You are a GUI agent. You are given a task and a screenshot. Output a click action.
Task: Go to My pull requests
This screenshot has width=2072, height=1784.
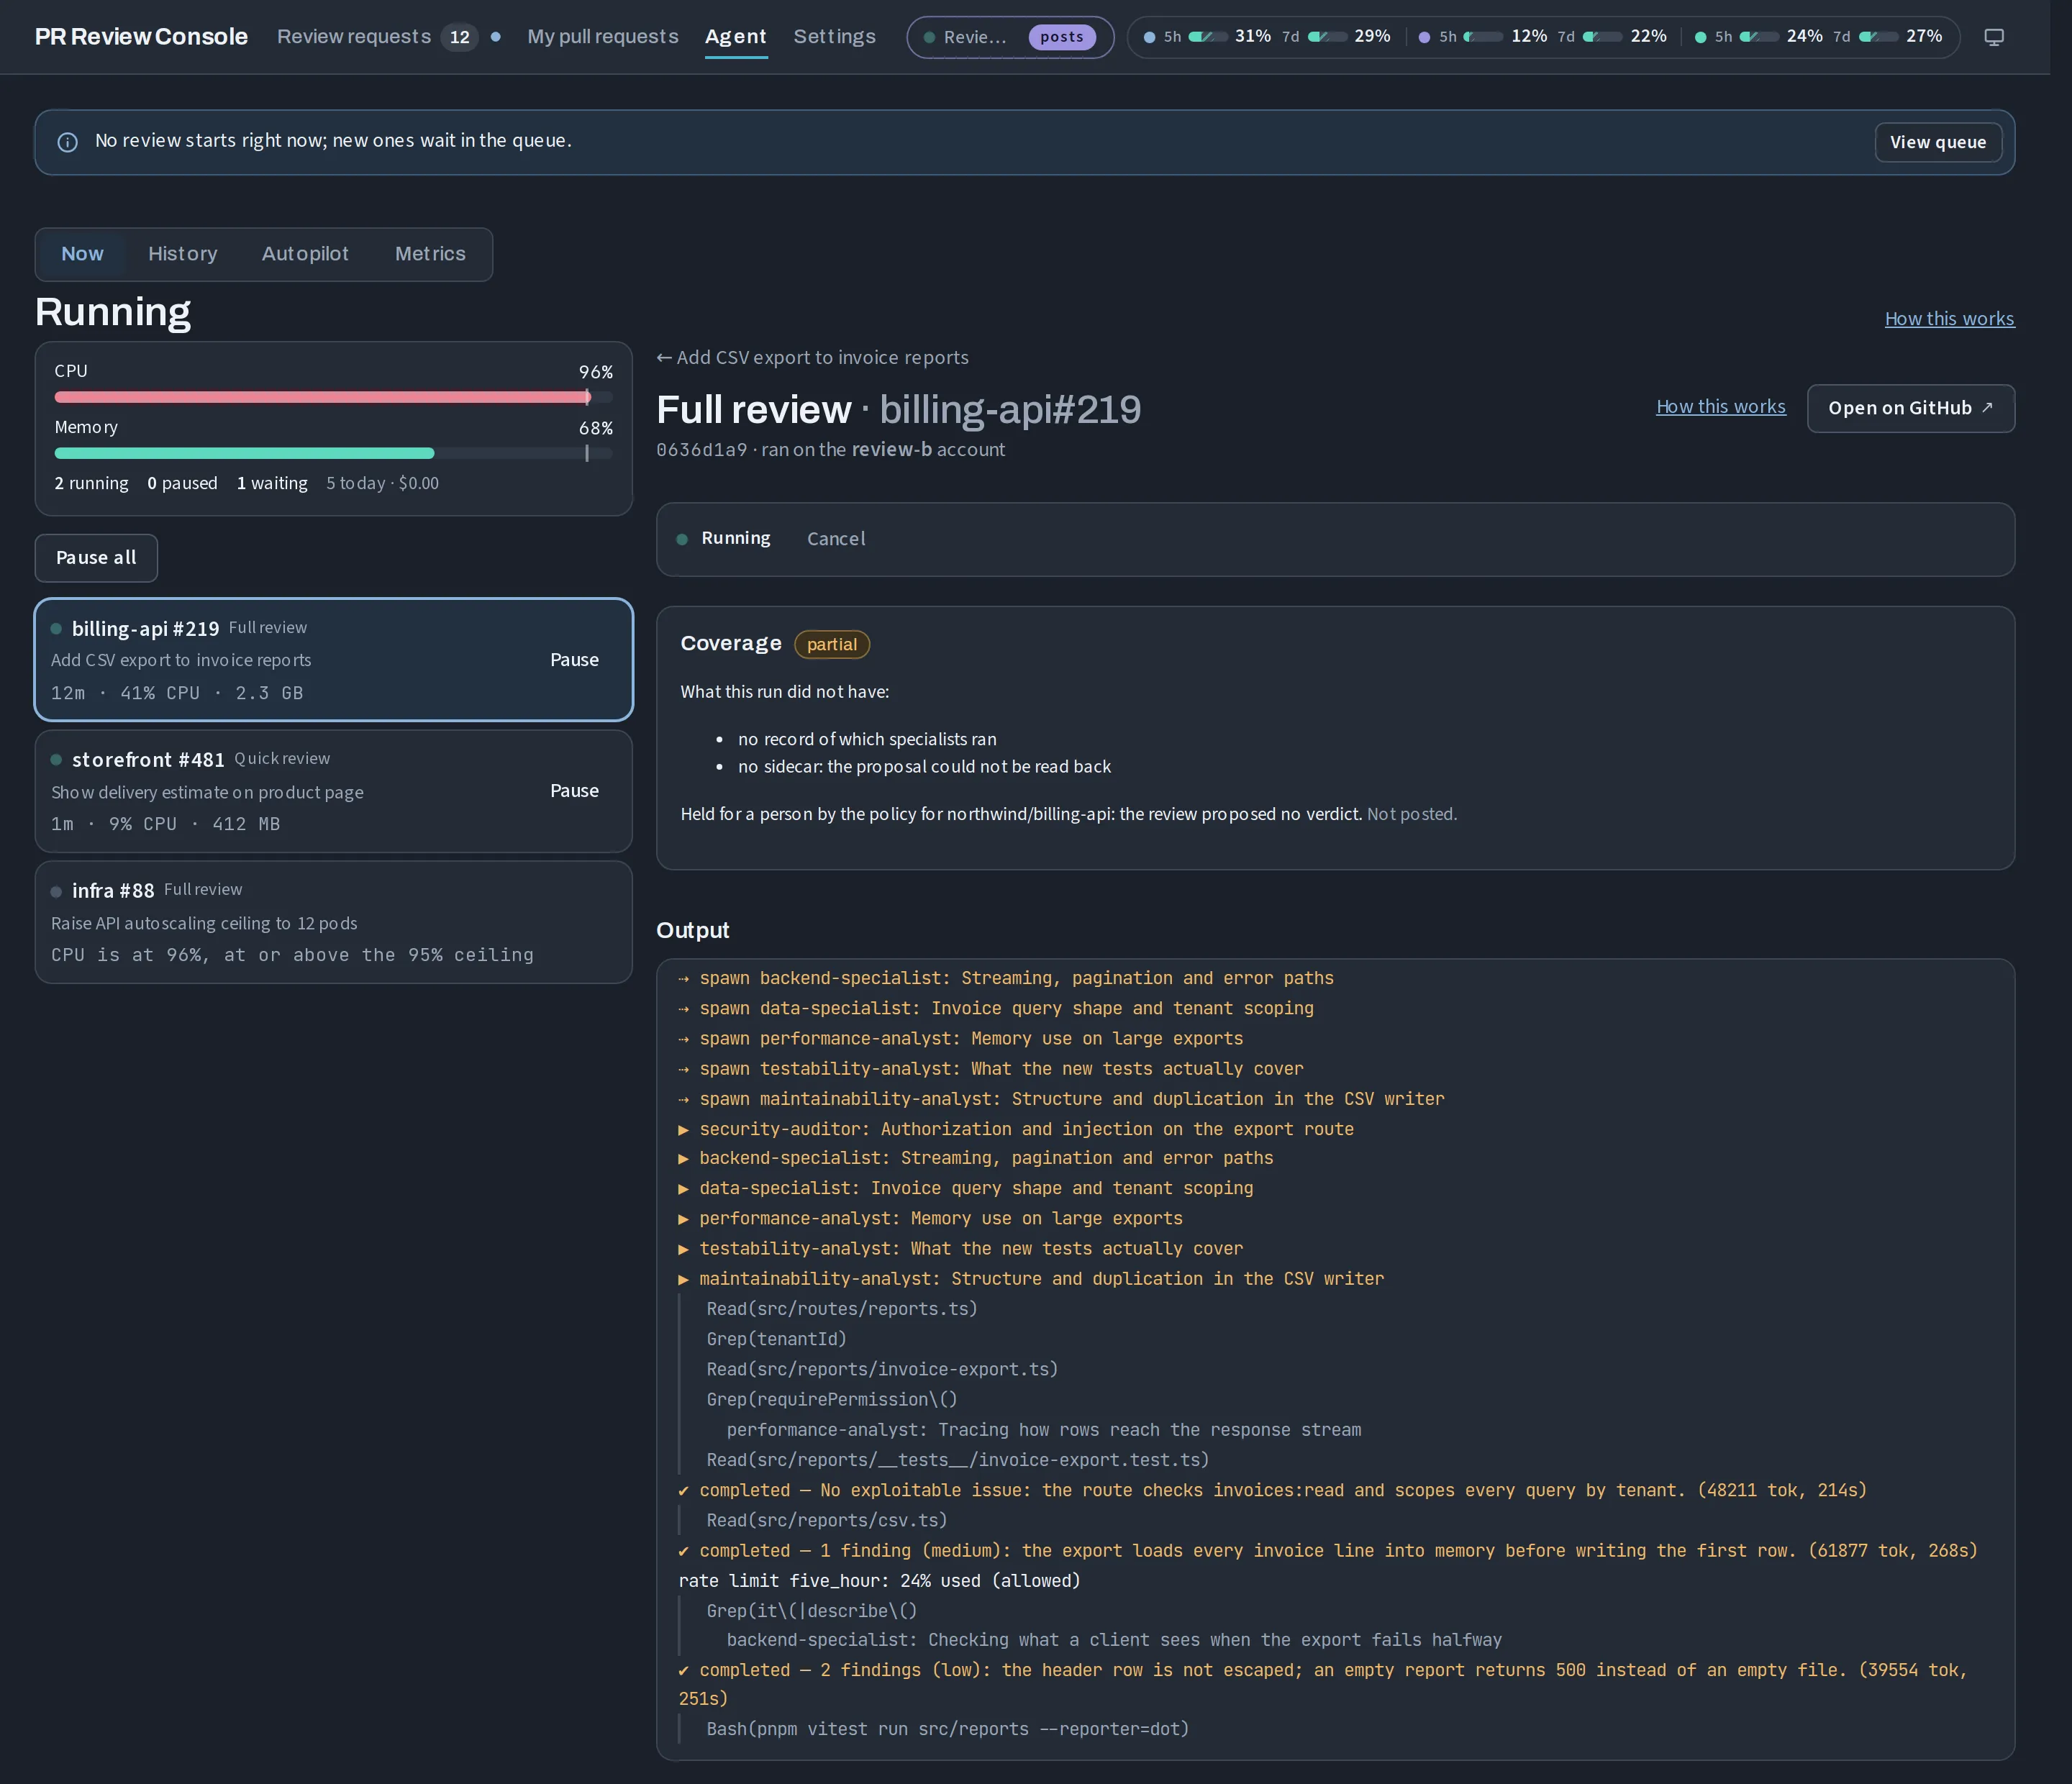point(603,37)
